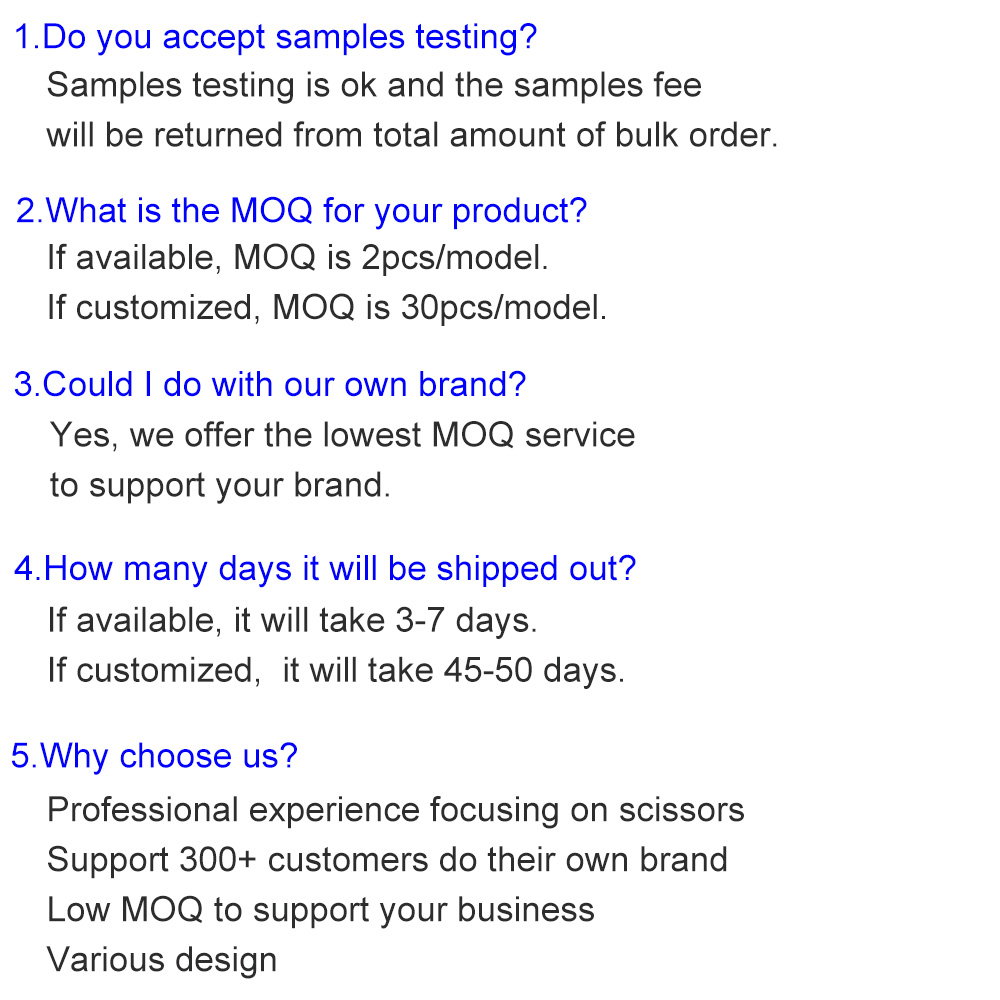1000x1000 pixels.
Task: Select 'Could I do with our own brand?'
Action: pyautogui.click(x=270, y=384)
